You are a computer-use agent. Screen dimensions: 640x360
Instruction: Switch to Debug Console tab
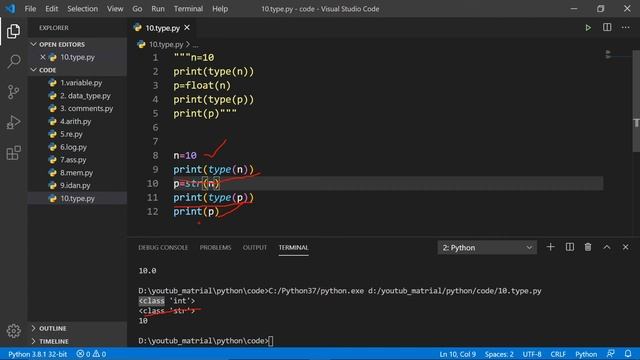[163, 247]
